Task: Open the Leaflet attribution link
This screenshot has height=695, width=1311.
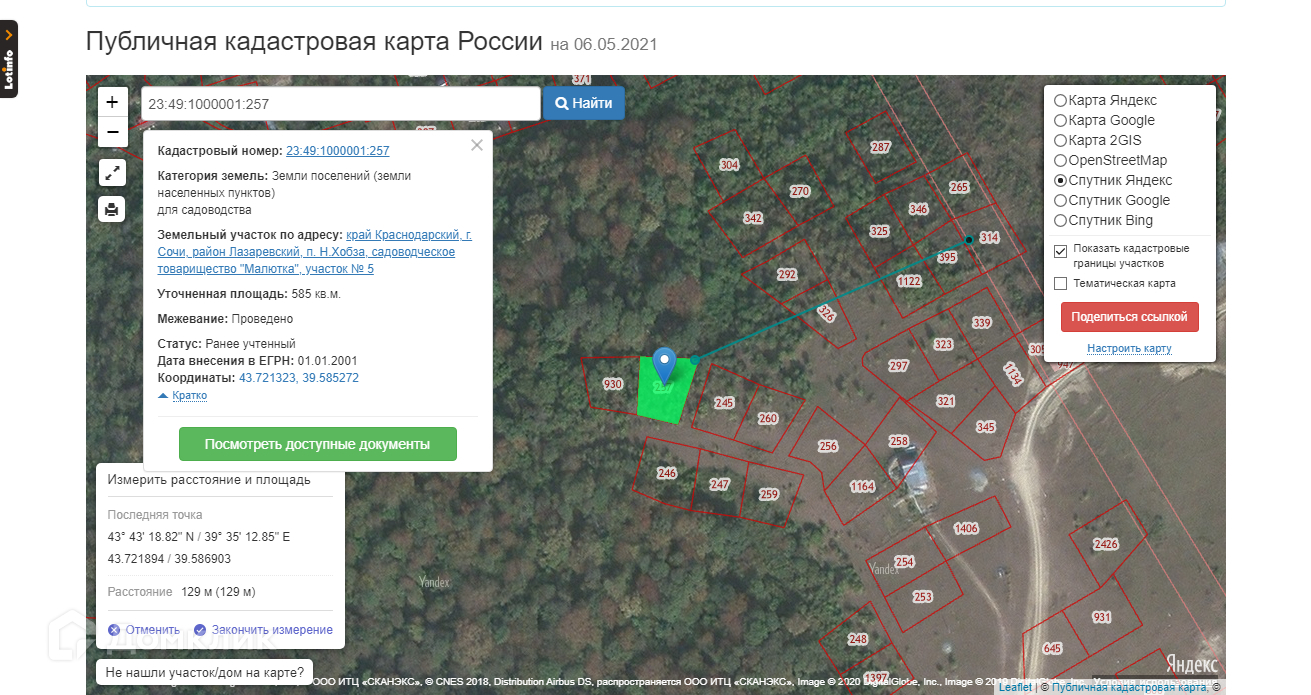Action: pos(1015,688)
